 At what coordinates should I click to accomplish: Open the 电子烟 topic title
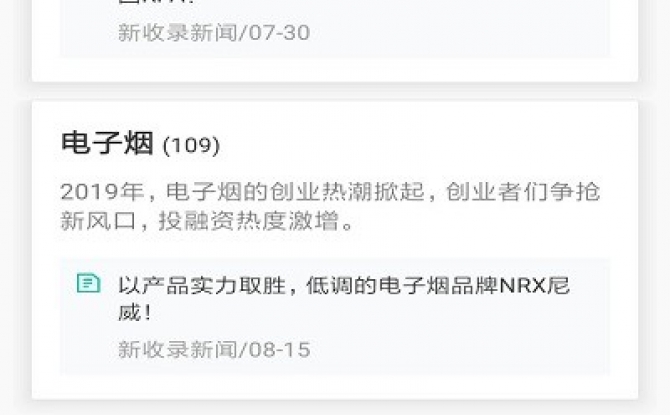(107, 143)
